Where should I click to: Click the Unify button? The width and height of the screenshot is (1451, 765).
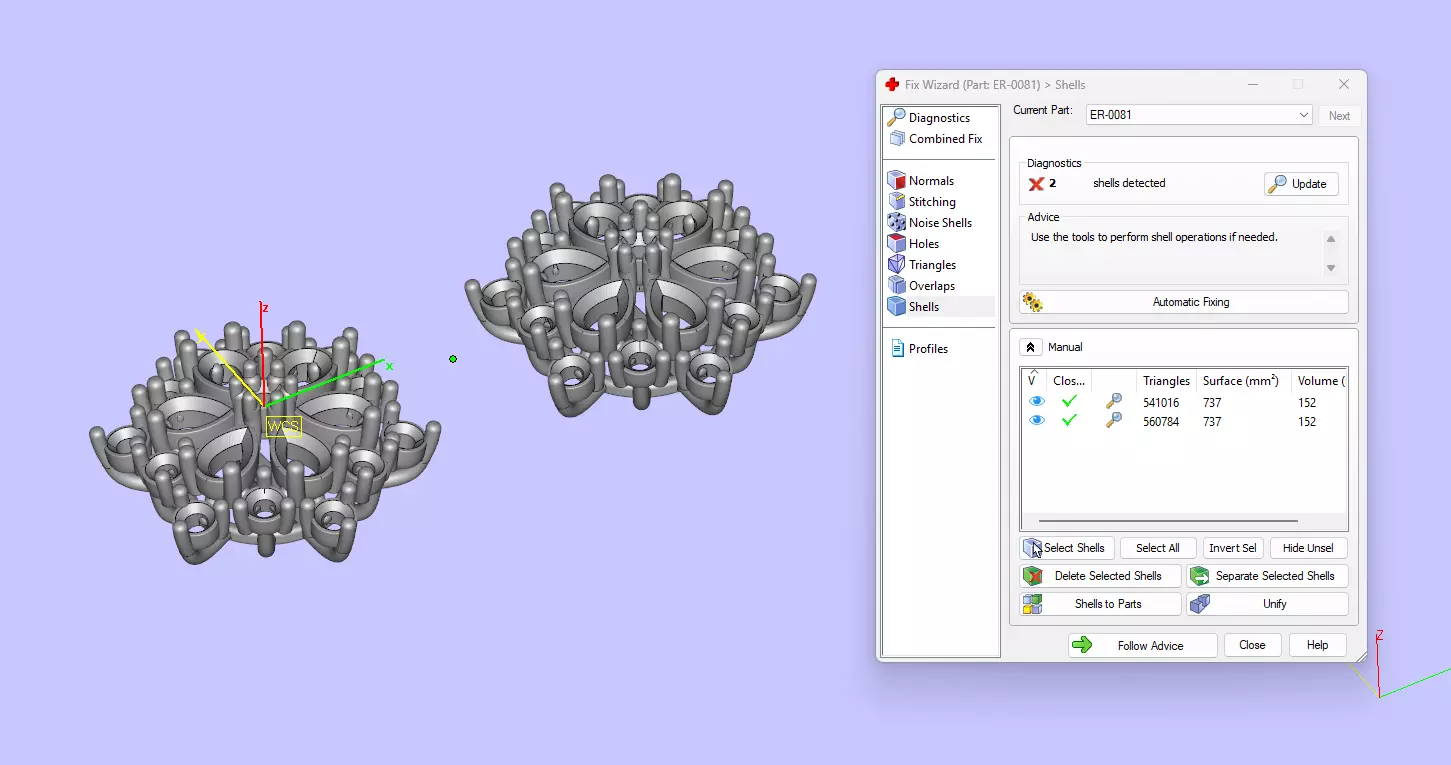pyautogui.click(x=1267, y=604)
